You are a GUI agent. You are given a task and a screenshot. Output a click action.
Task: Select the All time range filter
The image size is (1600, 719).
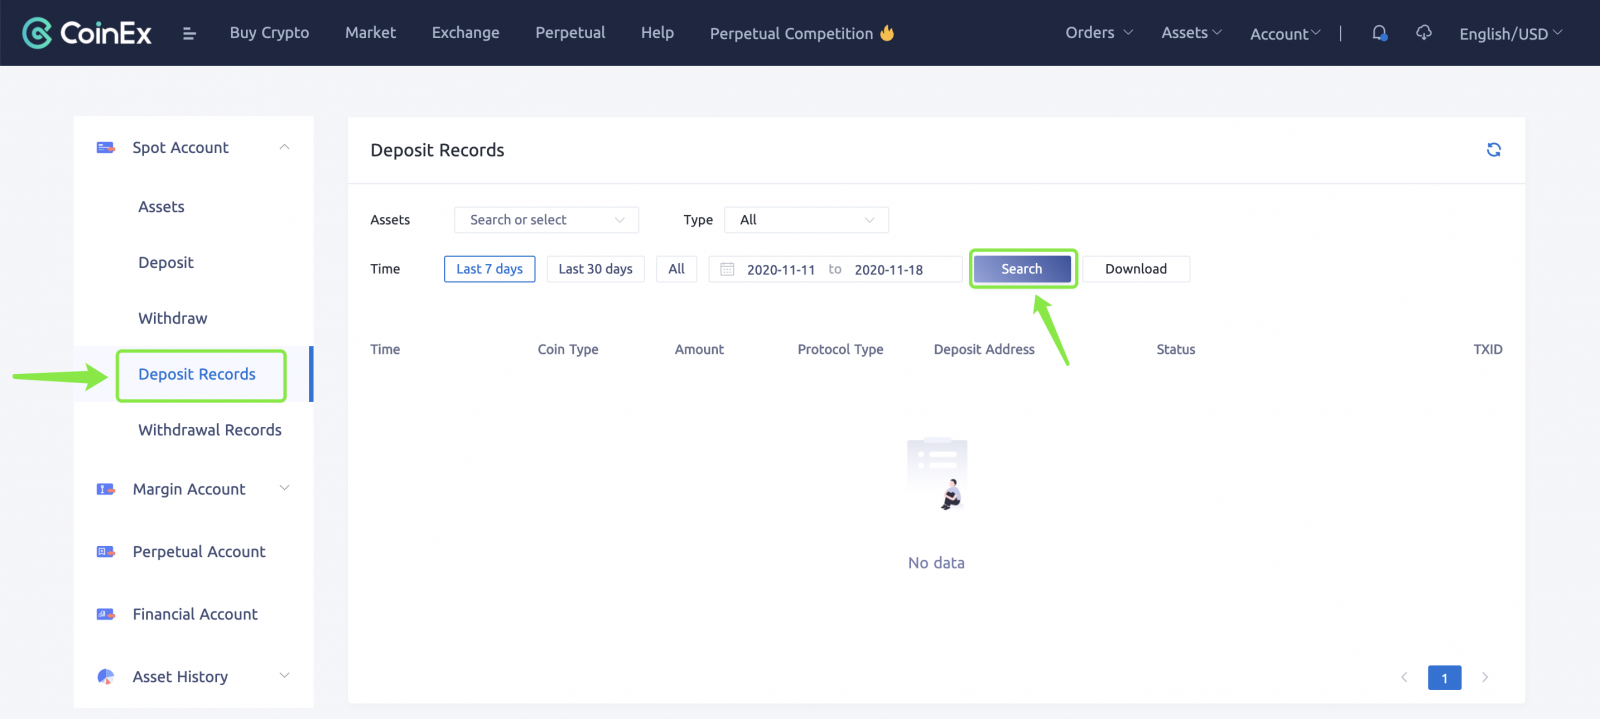tap(676, 269)
